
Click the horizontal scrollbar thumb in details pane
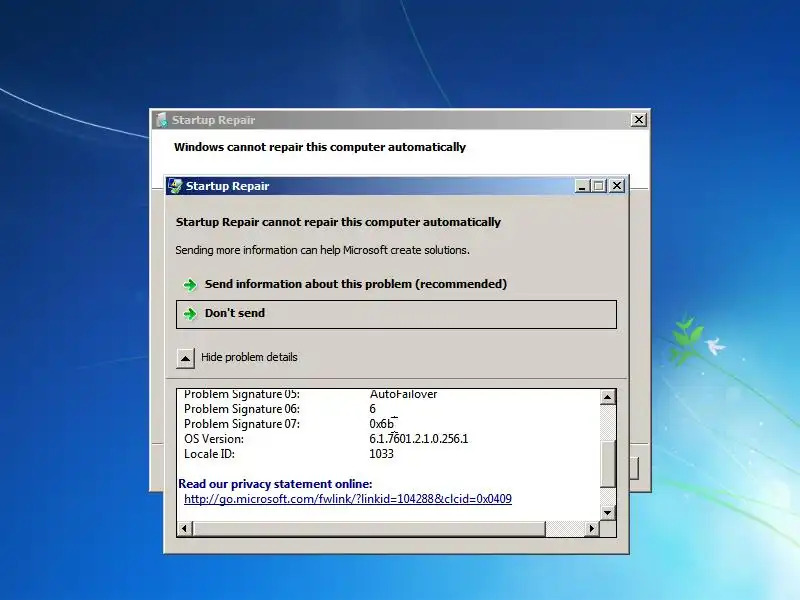point(369,529)
